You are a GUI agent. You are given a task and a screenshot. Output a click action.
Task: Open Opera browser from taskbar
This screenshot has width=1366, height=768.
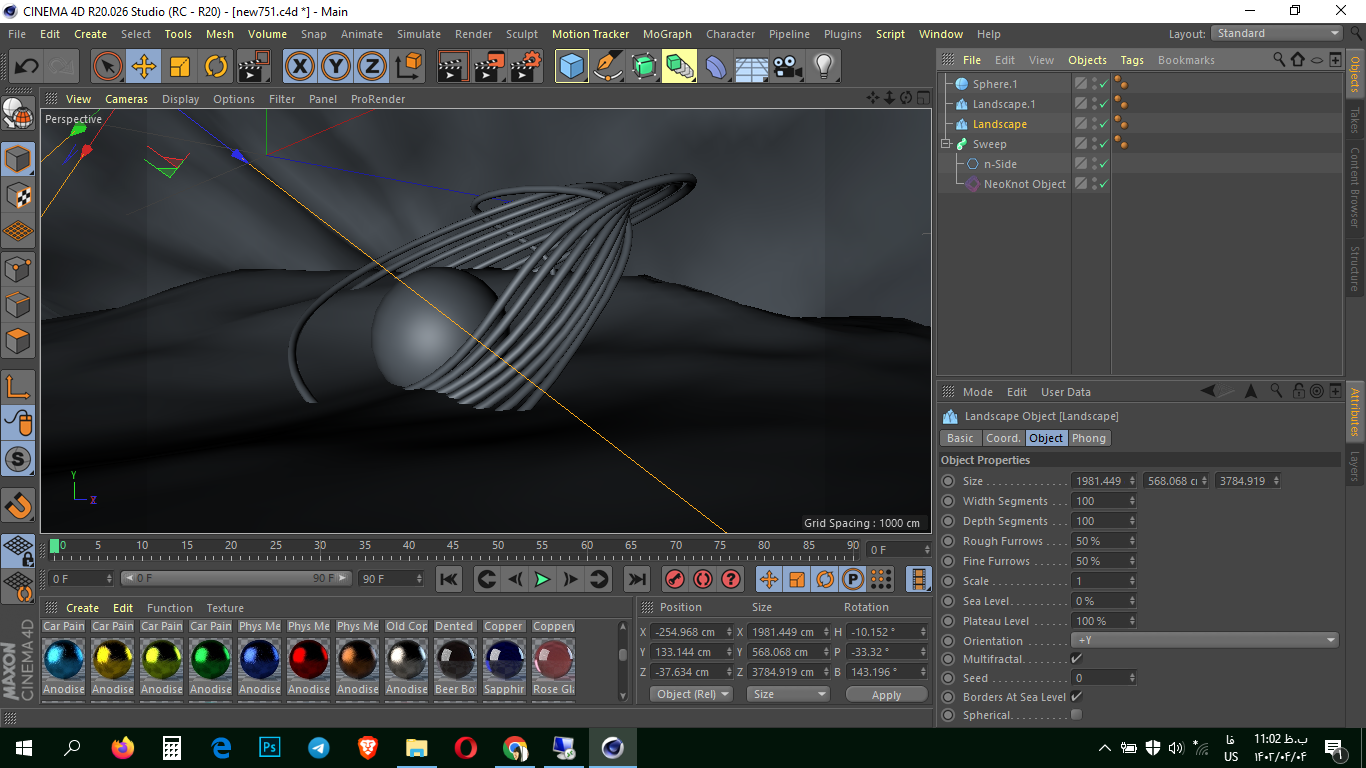click(465, 748)
